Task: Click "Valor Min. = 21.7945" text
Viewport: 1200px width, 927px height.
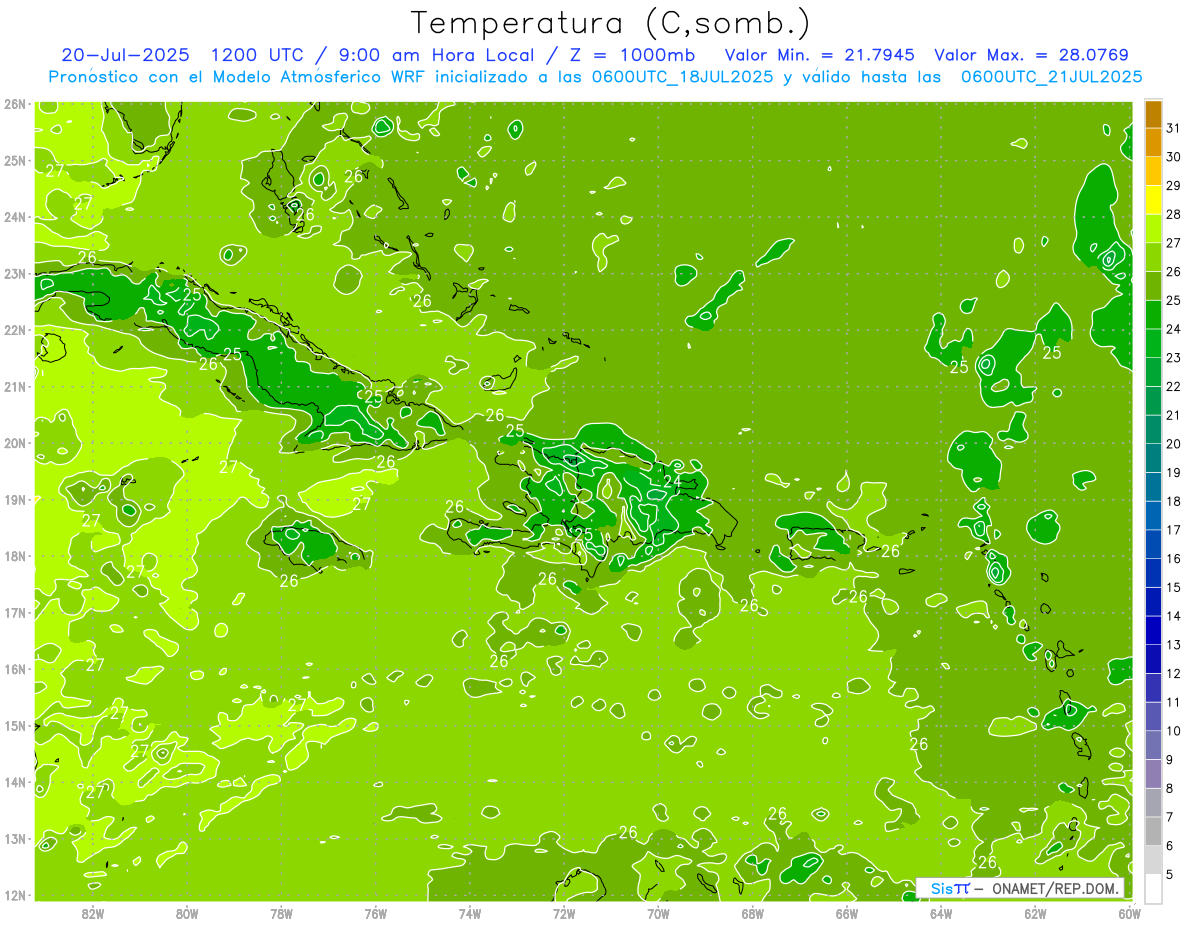Action: tap(820, 55)
